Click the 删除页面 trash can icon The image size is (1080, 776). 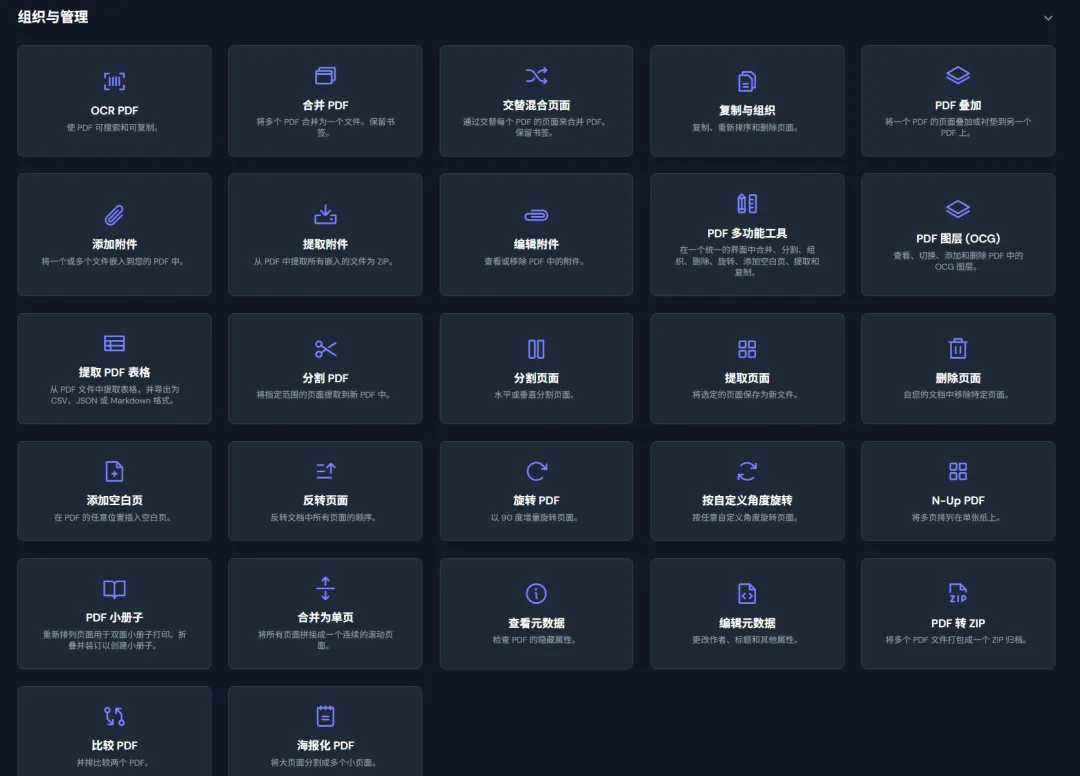click(x=957, y=348)
